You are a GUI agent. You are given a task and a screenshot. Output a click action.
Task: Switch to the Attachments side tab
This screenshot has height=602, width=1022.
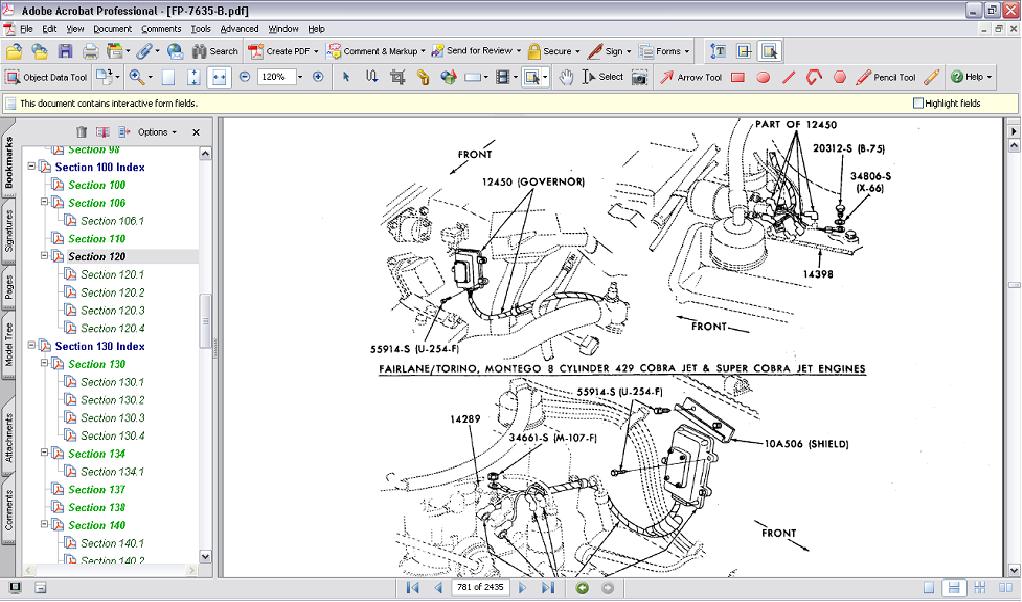8,438
